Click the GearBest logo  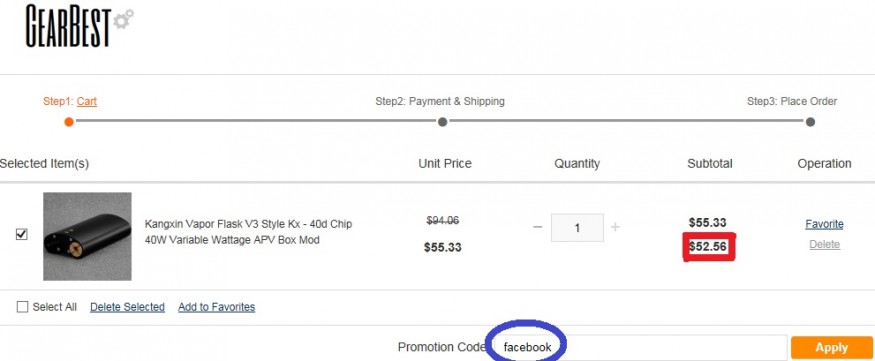tap(79, 25)
